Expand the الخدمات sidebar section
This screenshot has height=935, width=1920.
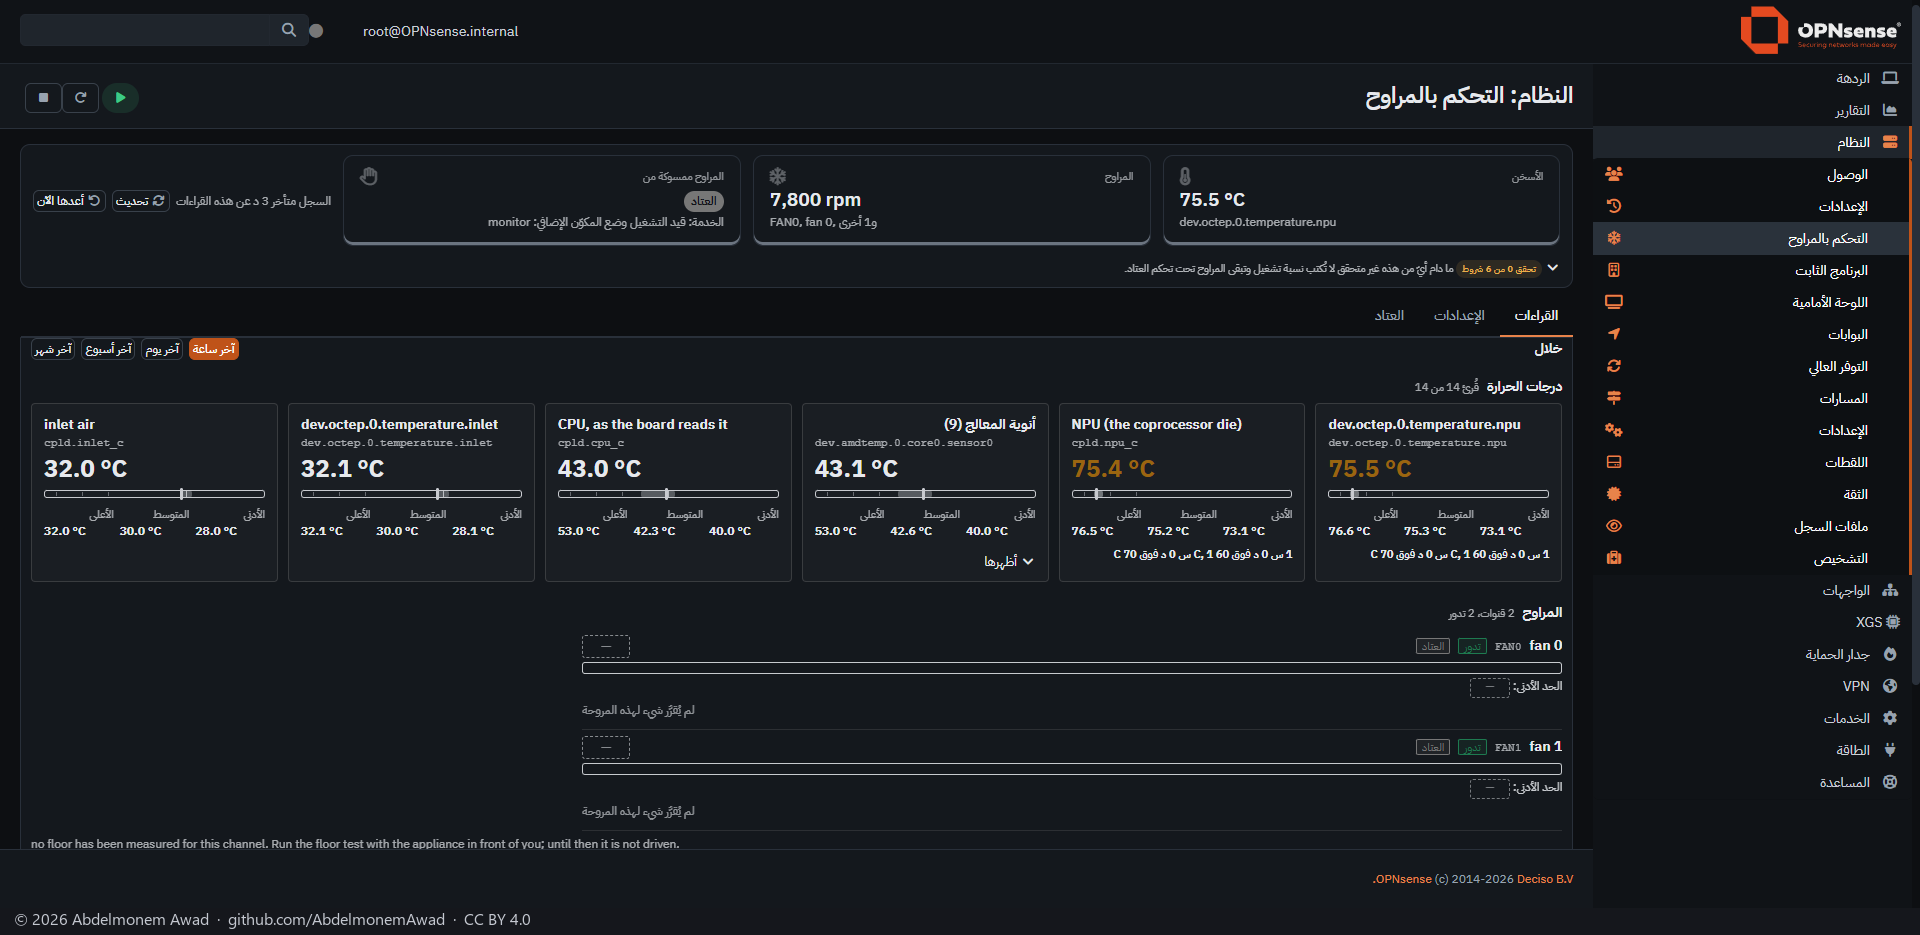[x=1752, y=718]
